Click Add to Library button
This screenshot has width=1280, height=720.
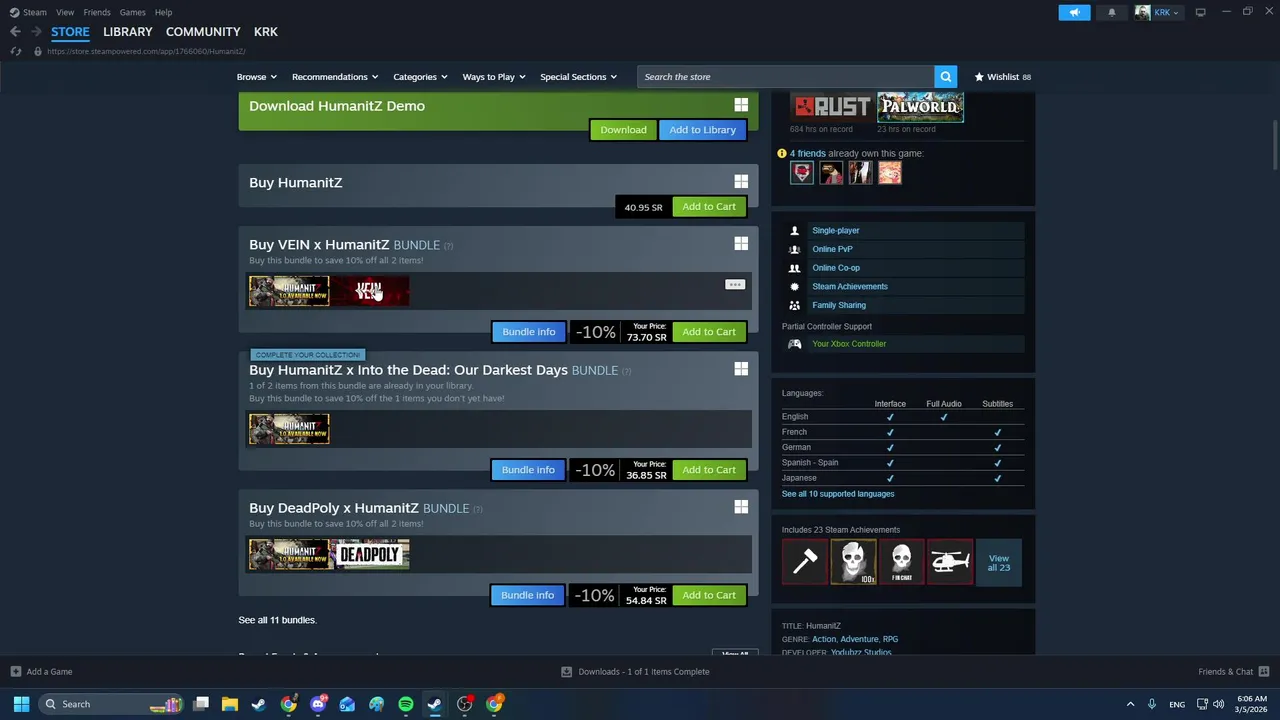click(x=702, y=130)
